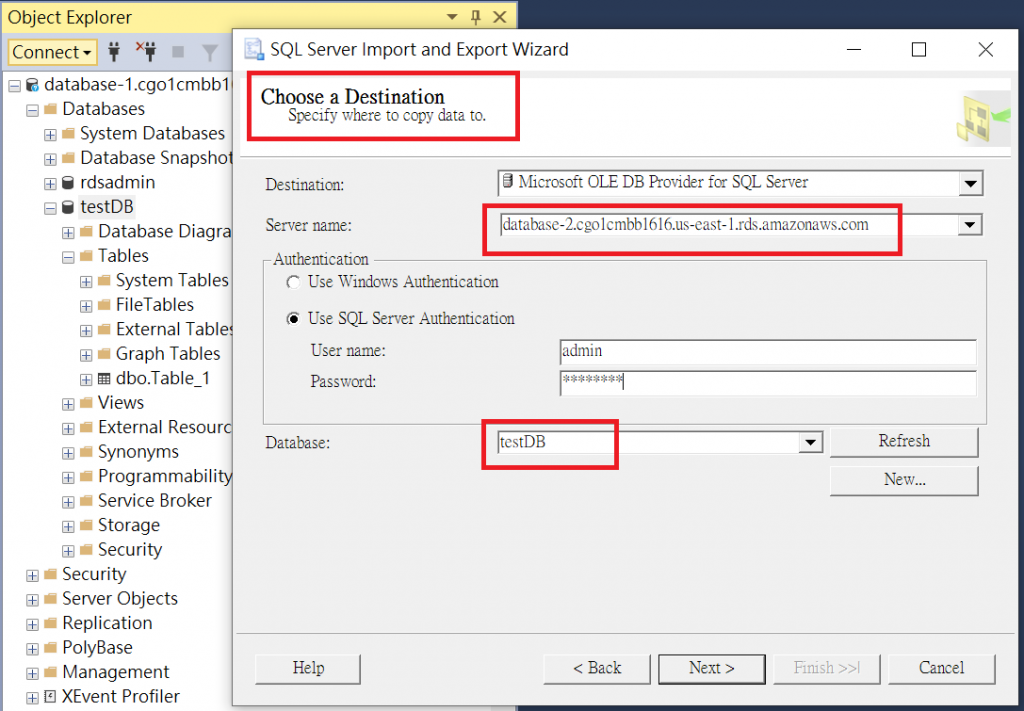Click the stop square icon in Object Explorer toolbar
The height and width of the screenshot is (711, 1024).
pyautogui.click(x=178, y=52)
